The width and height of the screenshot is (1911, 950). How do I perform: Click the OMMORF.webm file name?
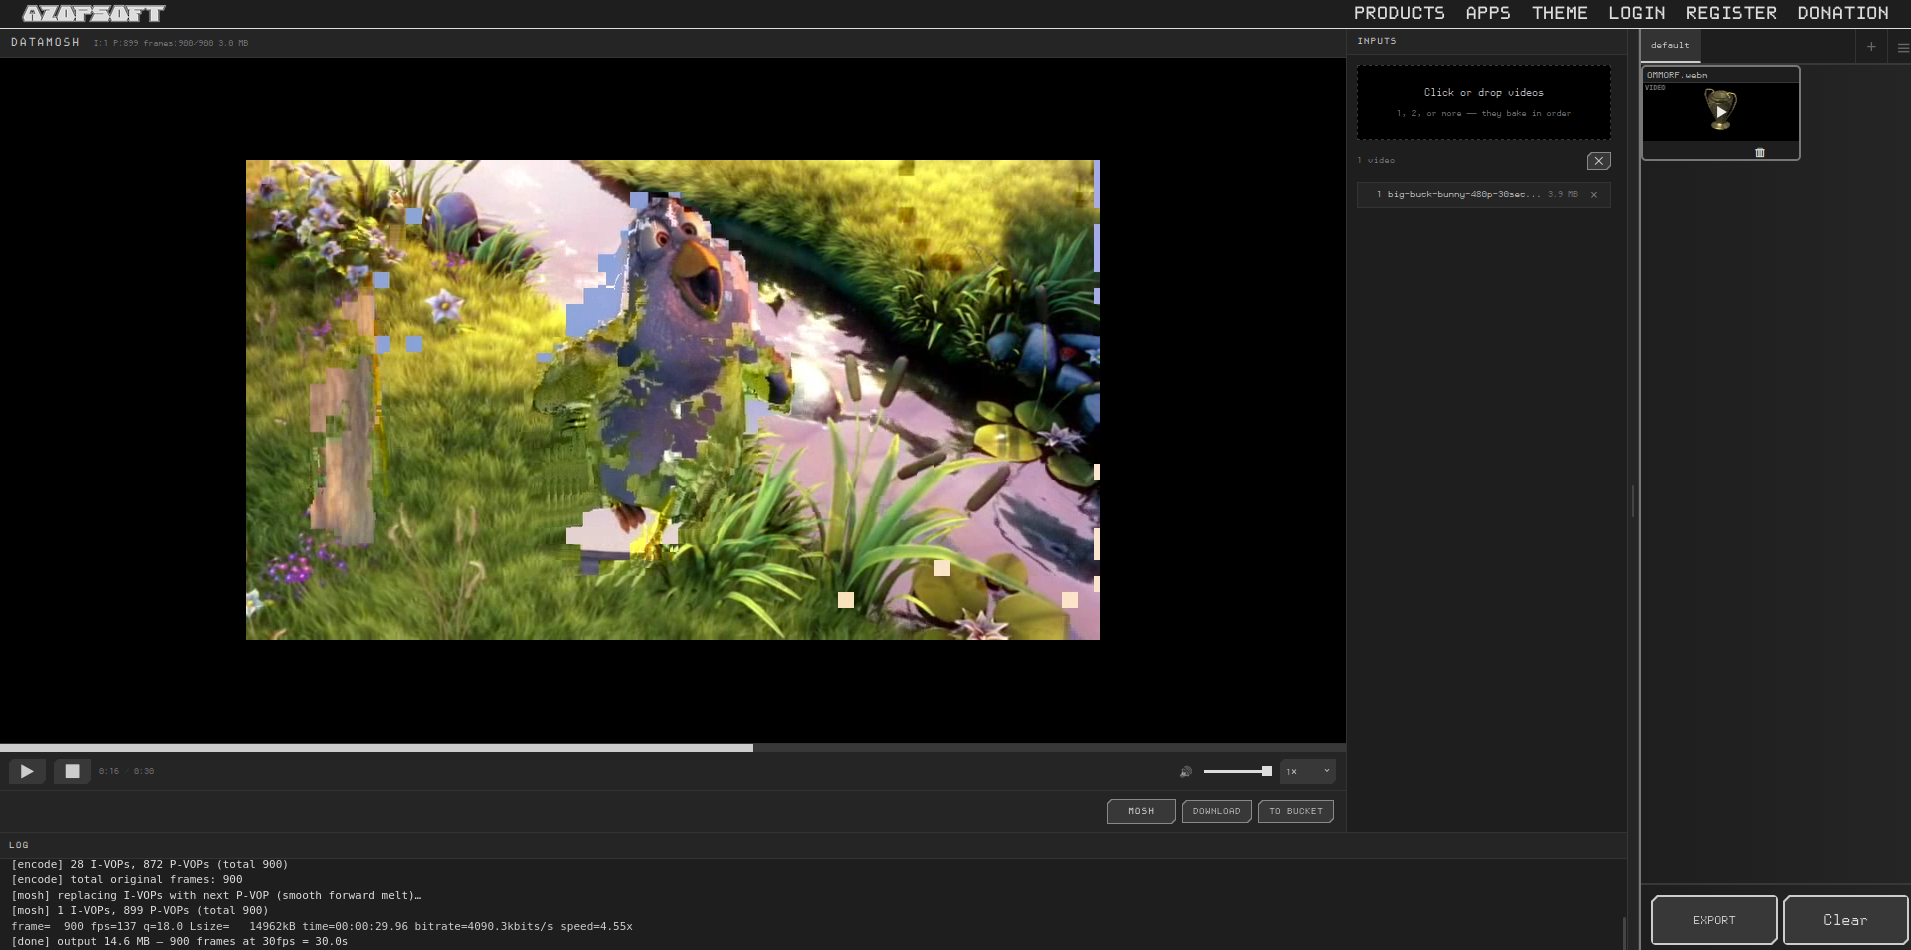pos(1677,75)
